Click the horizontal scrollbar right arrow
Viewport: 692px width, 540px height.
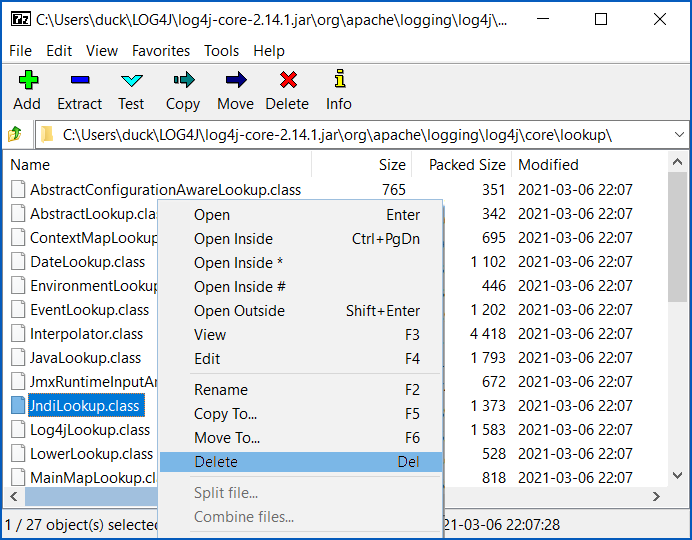pos(657,496)
